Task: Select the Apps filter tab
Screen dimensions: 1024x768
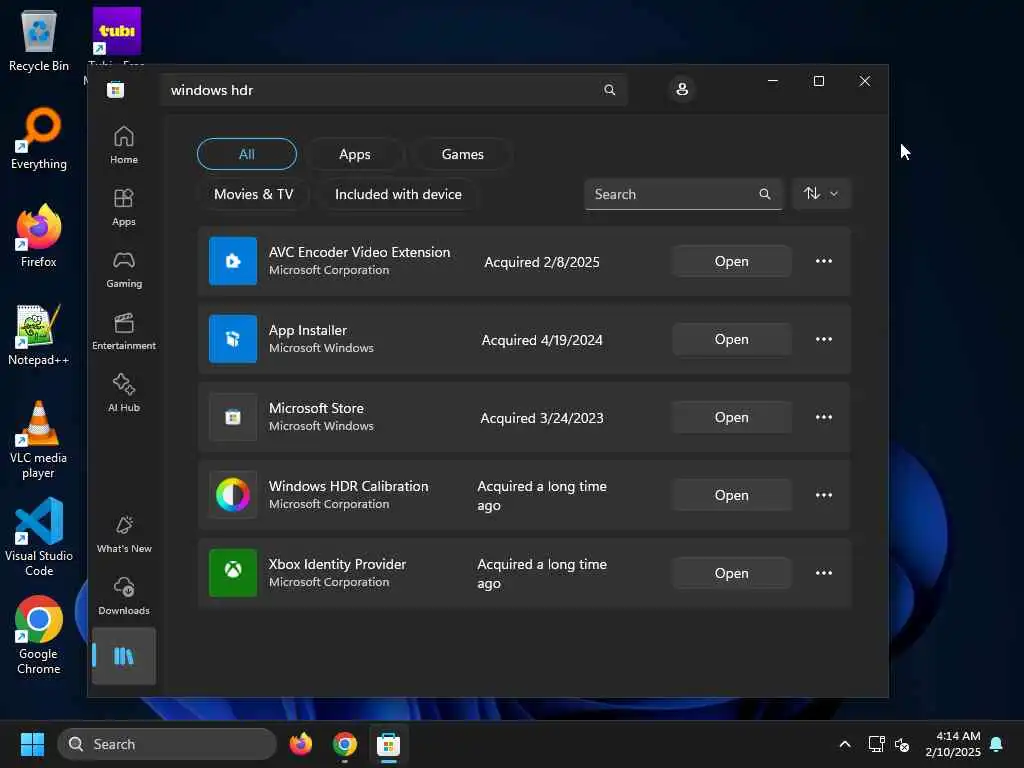Action: pyautogui.click(x=355, y=154)
